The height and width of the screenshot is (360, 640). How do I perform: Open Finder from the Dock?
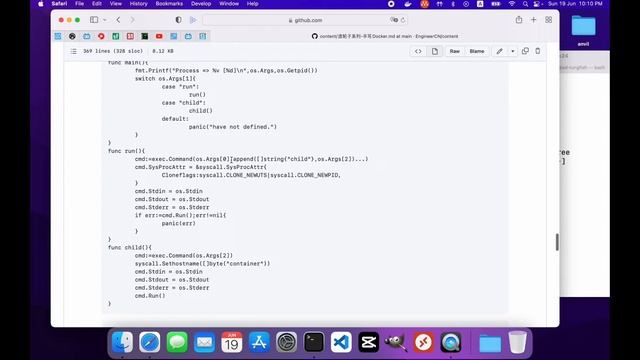(x=122, y=342)
